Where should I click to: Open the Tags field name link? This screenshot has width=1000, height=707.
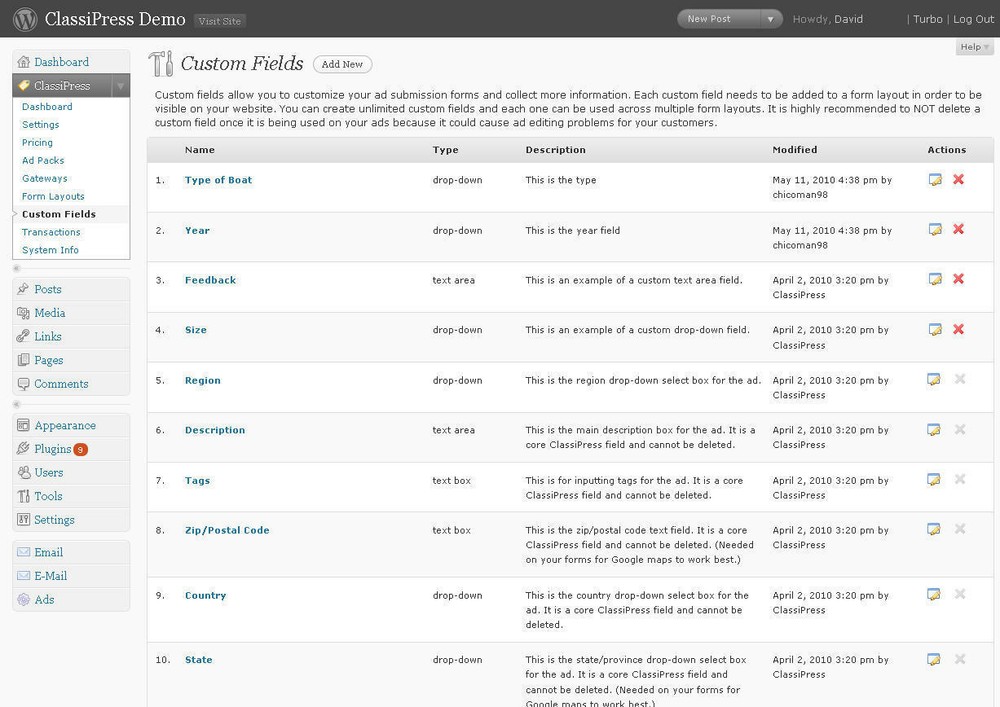click(x=197, y=481)
